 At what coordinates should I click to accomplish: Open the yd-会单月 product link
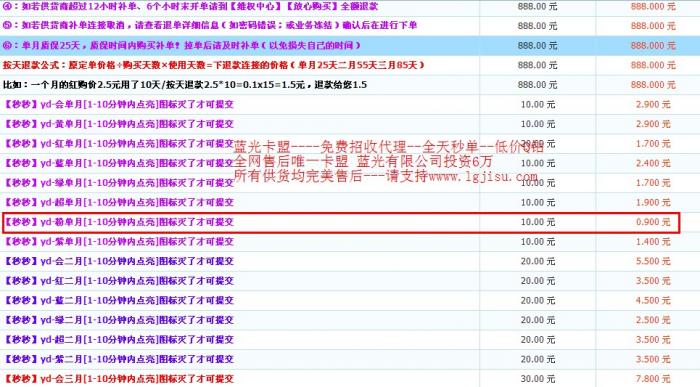click(119, 104)
